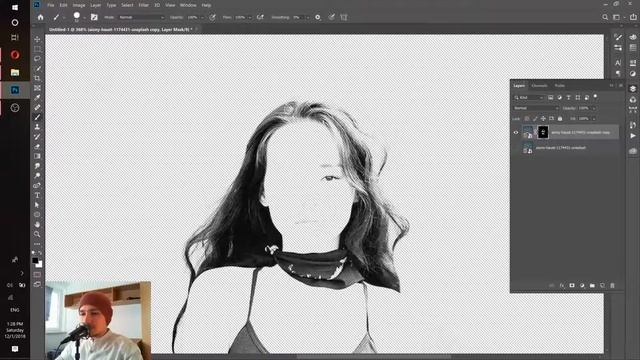
Task: Open the brush Mode dropdown
Action: click(x=142, y=18)
